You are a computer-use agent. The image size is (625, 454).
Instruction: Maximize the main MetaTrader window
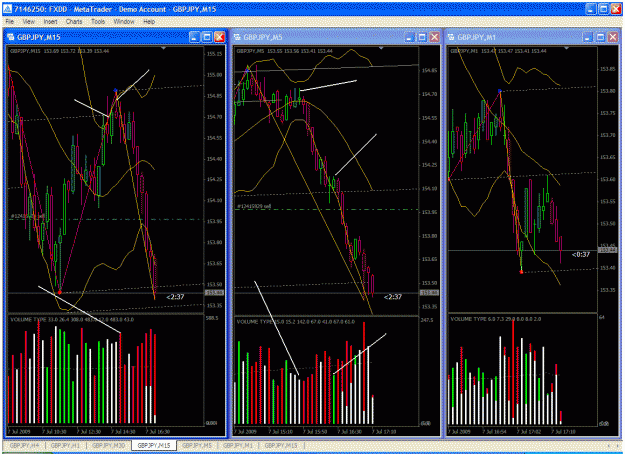pyautogui.click(x=604, y=9)
